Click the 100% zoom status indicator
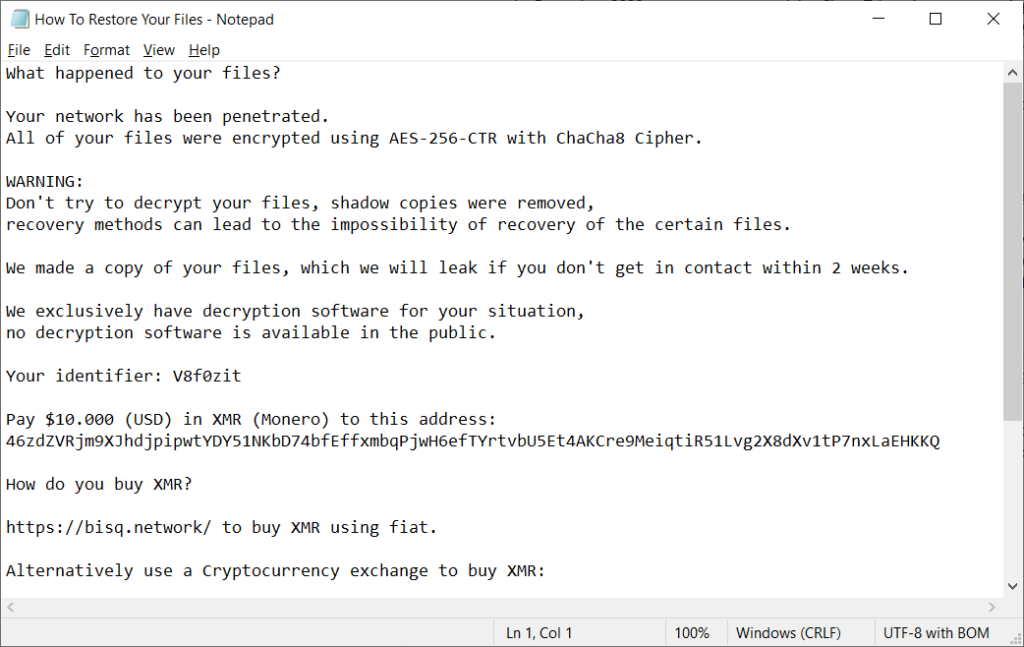The image size is (1024, 647). tap(692, 633)
